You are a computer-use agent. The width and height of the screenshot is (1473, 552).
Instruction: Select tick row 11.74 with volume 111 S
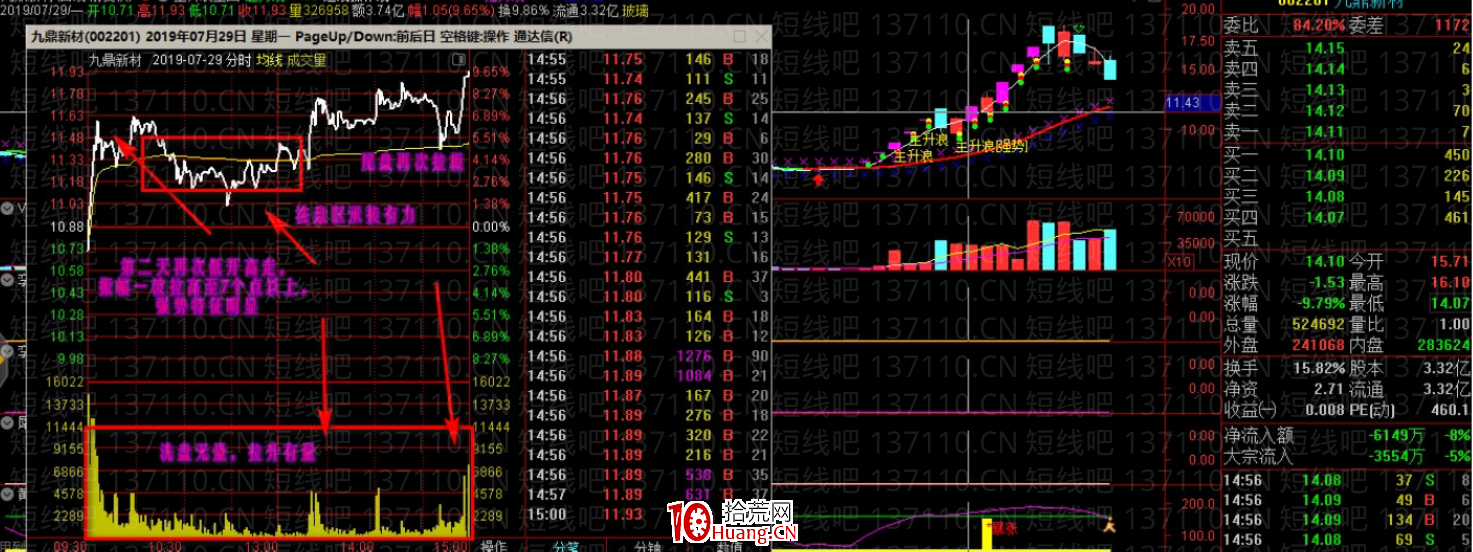pyautogui.click(x=647, y=79)
